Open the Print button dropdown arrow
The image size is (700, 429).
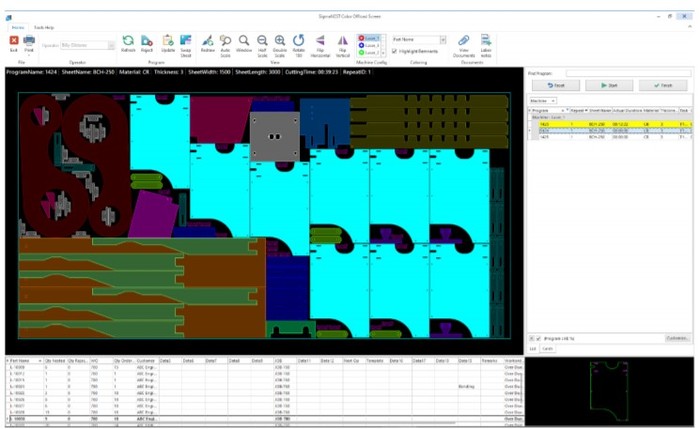coord(29,55)
